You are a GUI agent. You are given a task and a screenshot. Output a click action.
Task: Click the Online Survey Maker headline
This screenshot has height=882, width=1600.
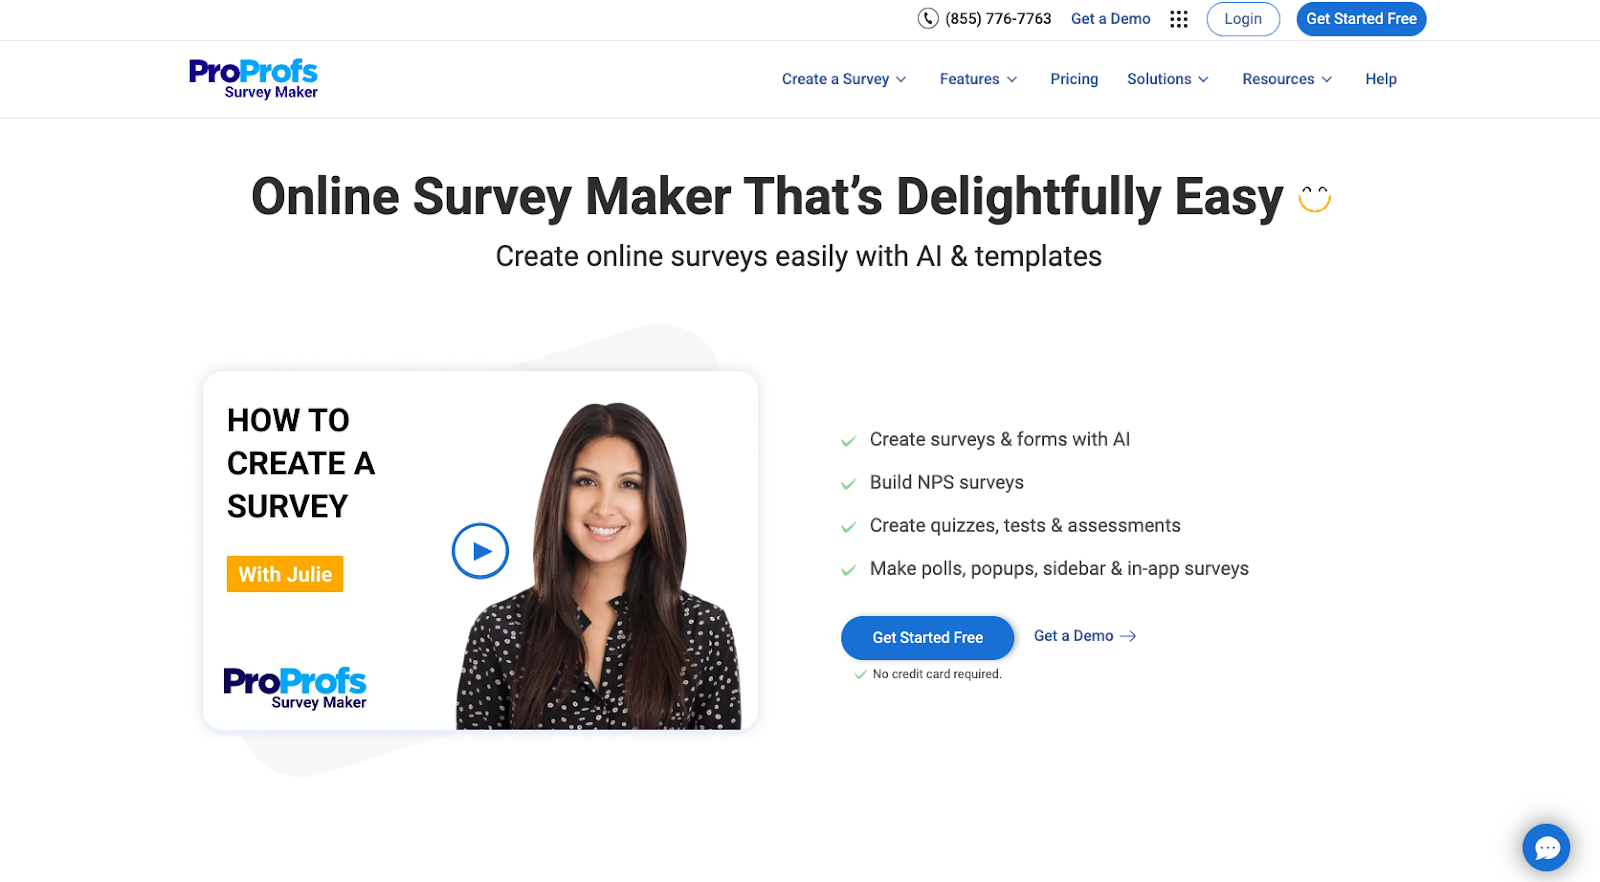[767, 197]
